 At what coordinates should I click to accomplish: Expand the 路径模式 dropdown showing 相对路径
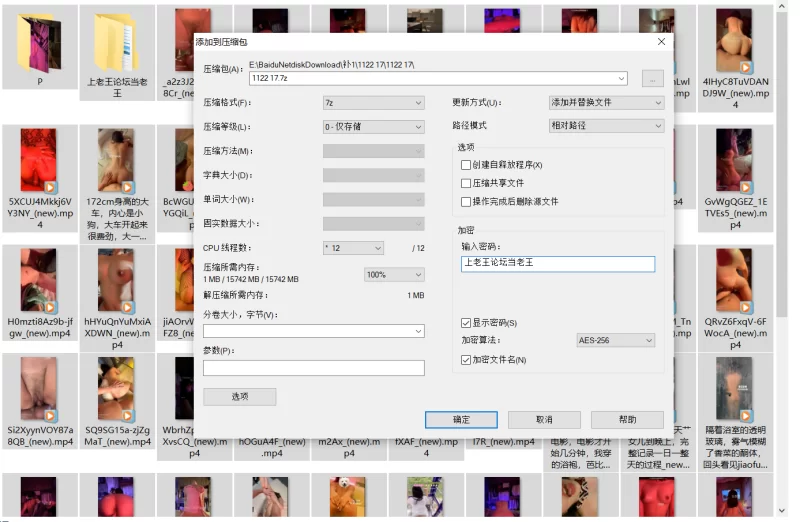[x=606, y=126]
